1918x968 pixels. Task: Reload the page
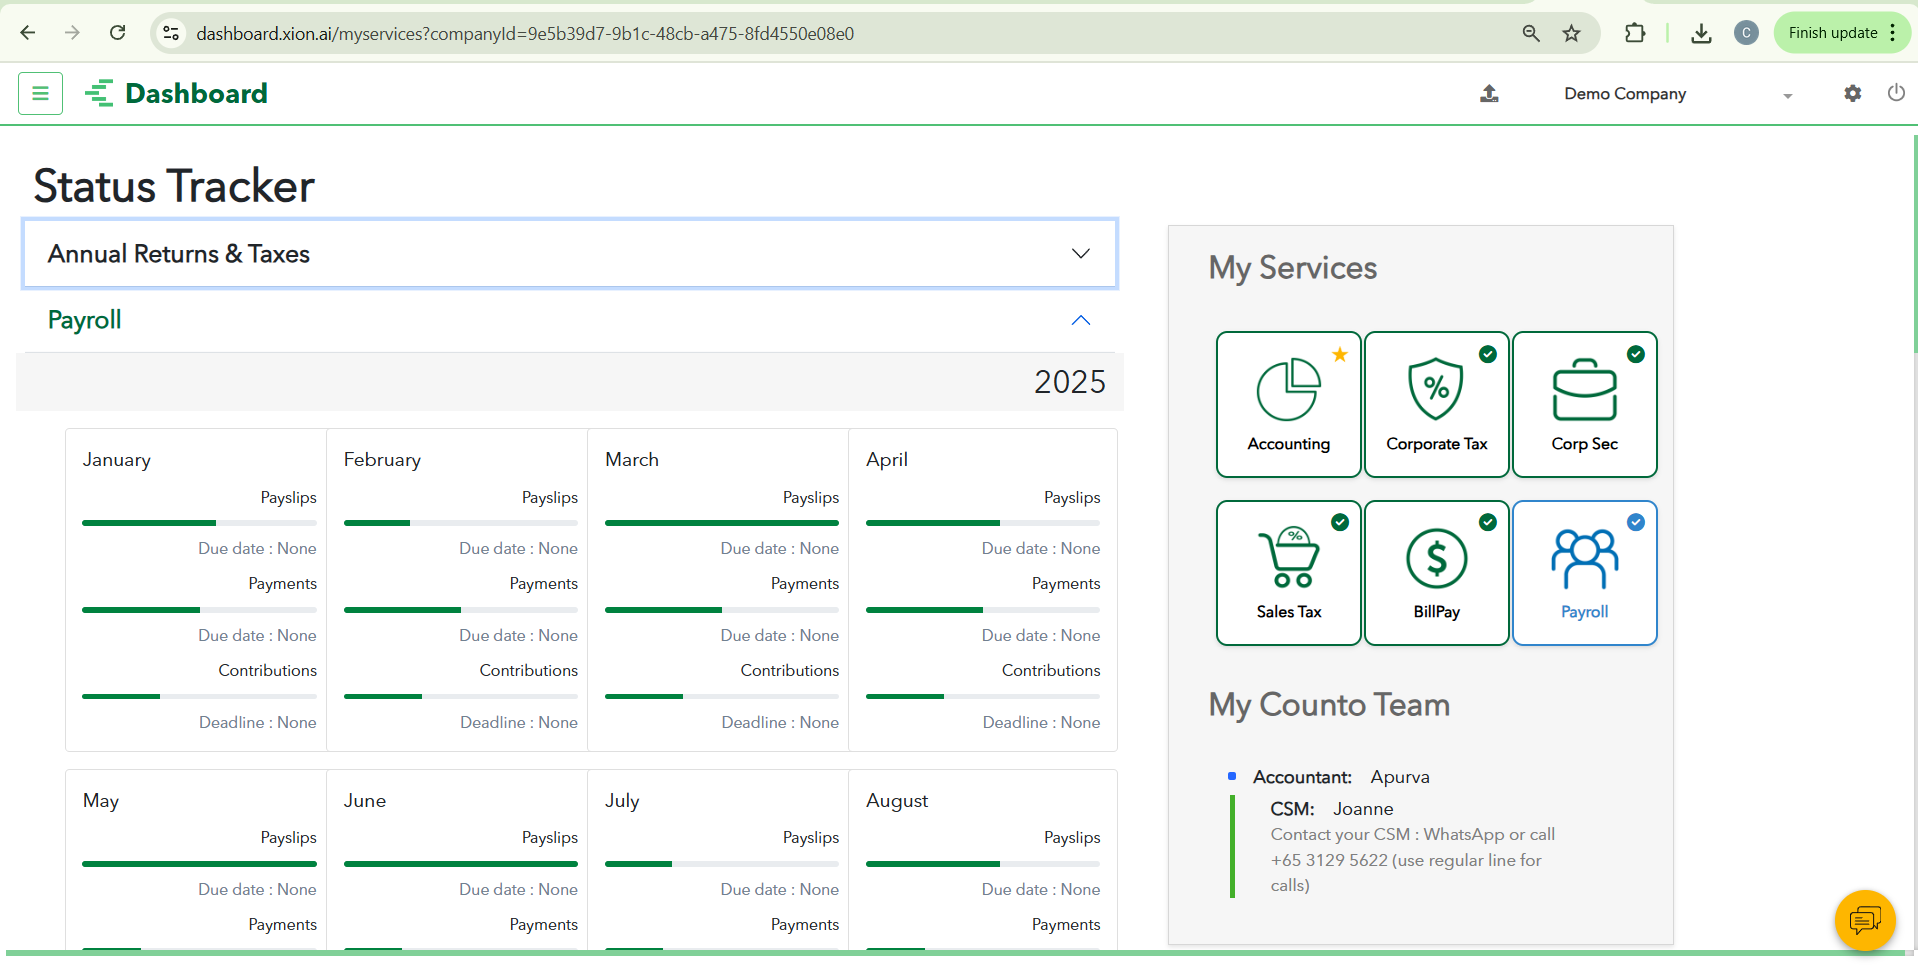[117, 33]
